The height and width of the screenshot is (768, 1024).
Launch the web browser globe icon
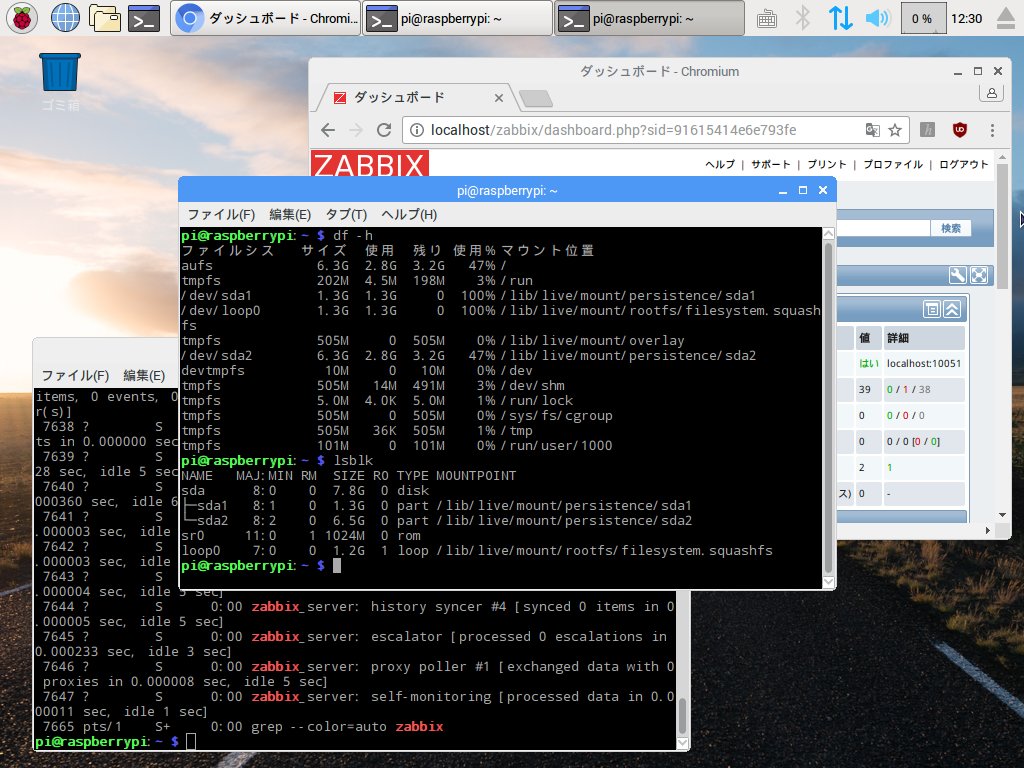pyautogui.click(x=65, y=18)
